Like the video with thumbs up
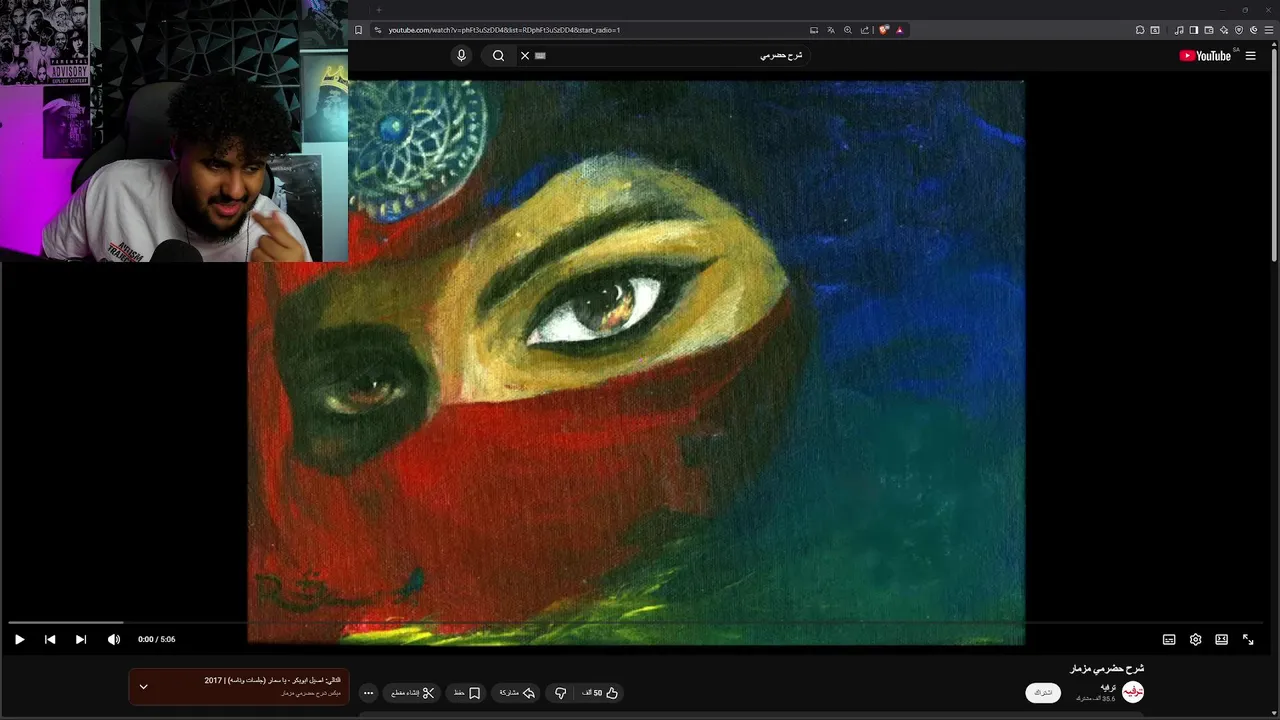 601,693
